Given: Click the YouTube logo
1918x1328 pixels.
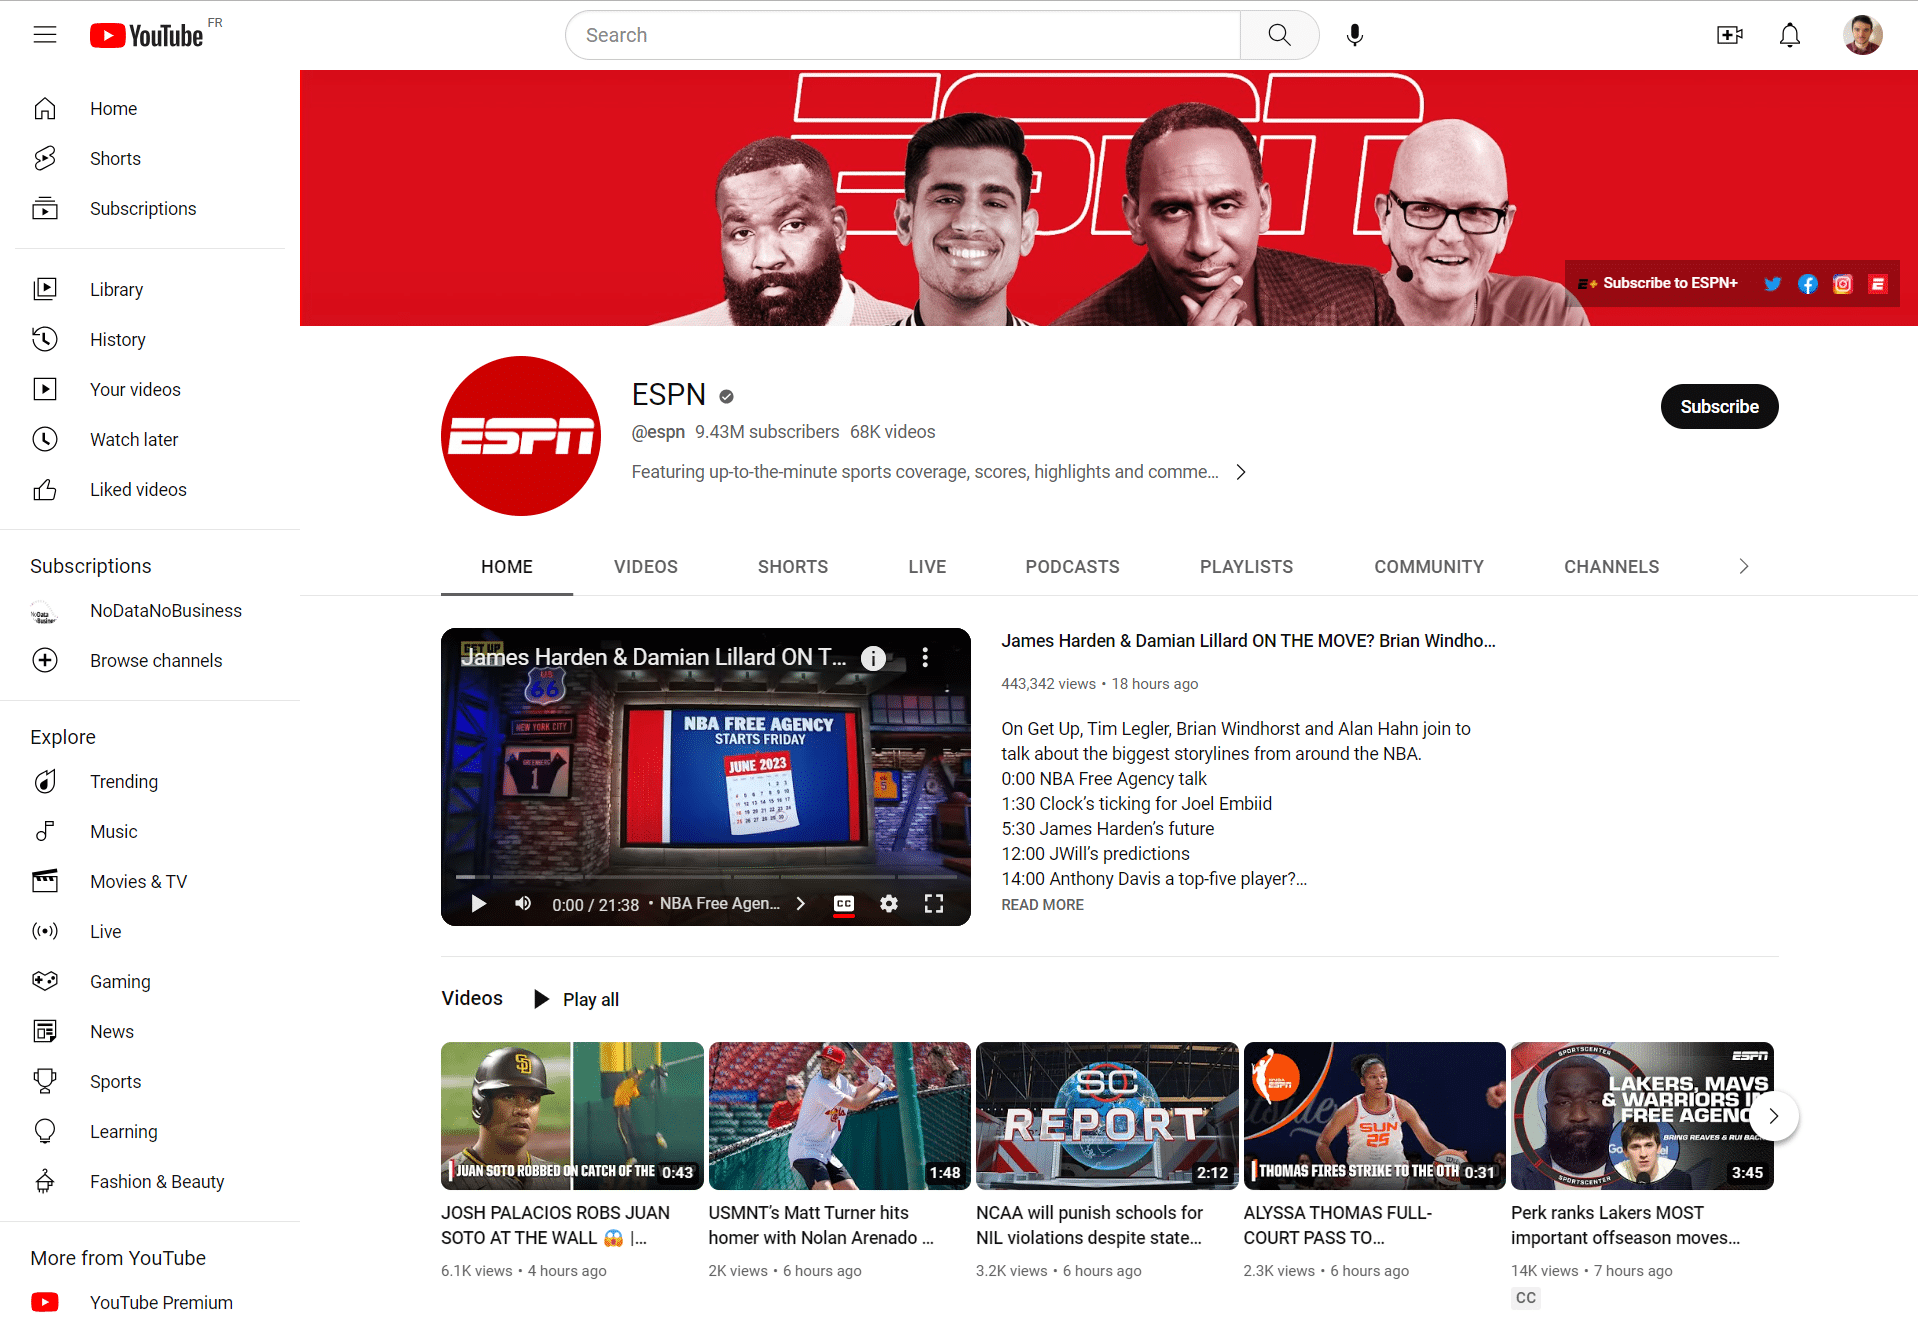Looking at the screenshot, I should pyautogui.click(x=147, y=35).
